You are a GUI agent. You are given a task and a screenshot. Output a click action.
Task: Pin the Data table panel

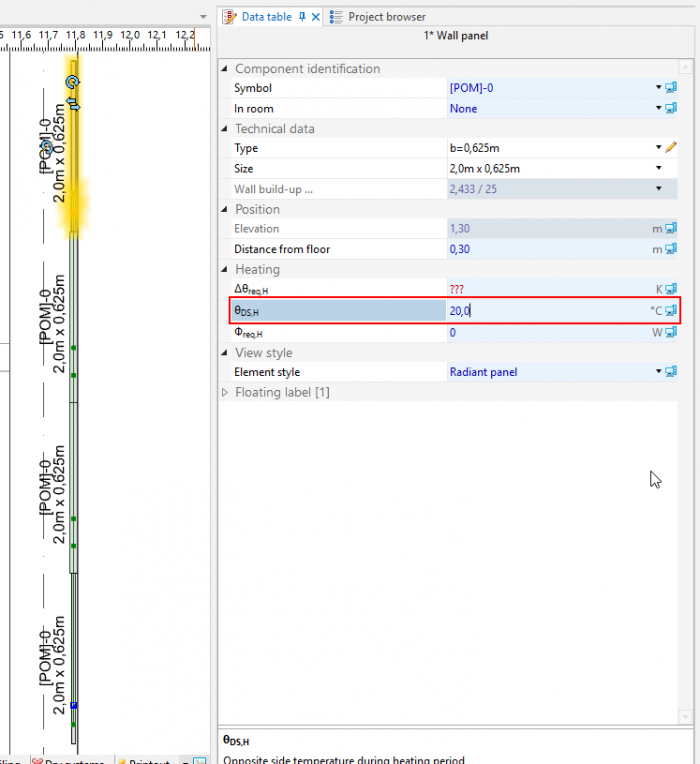tap(302, 17)
